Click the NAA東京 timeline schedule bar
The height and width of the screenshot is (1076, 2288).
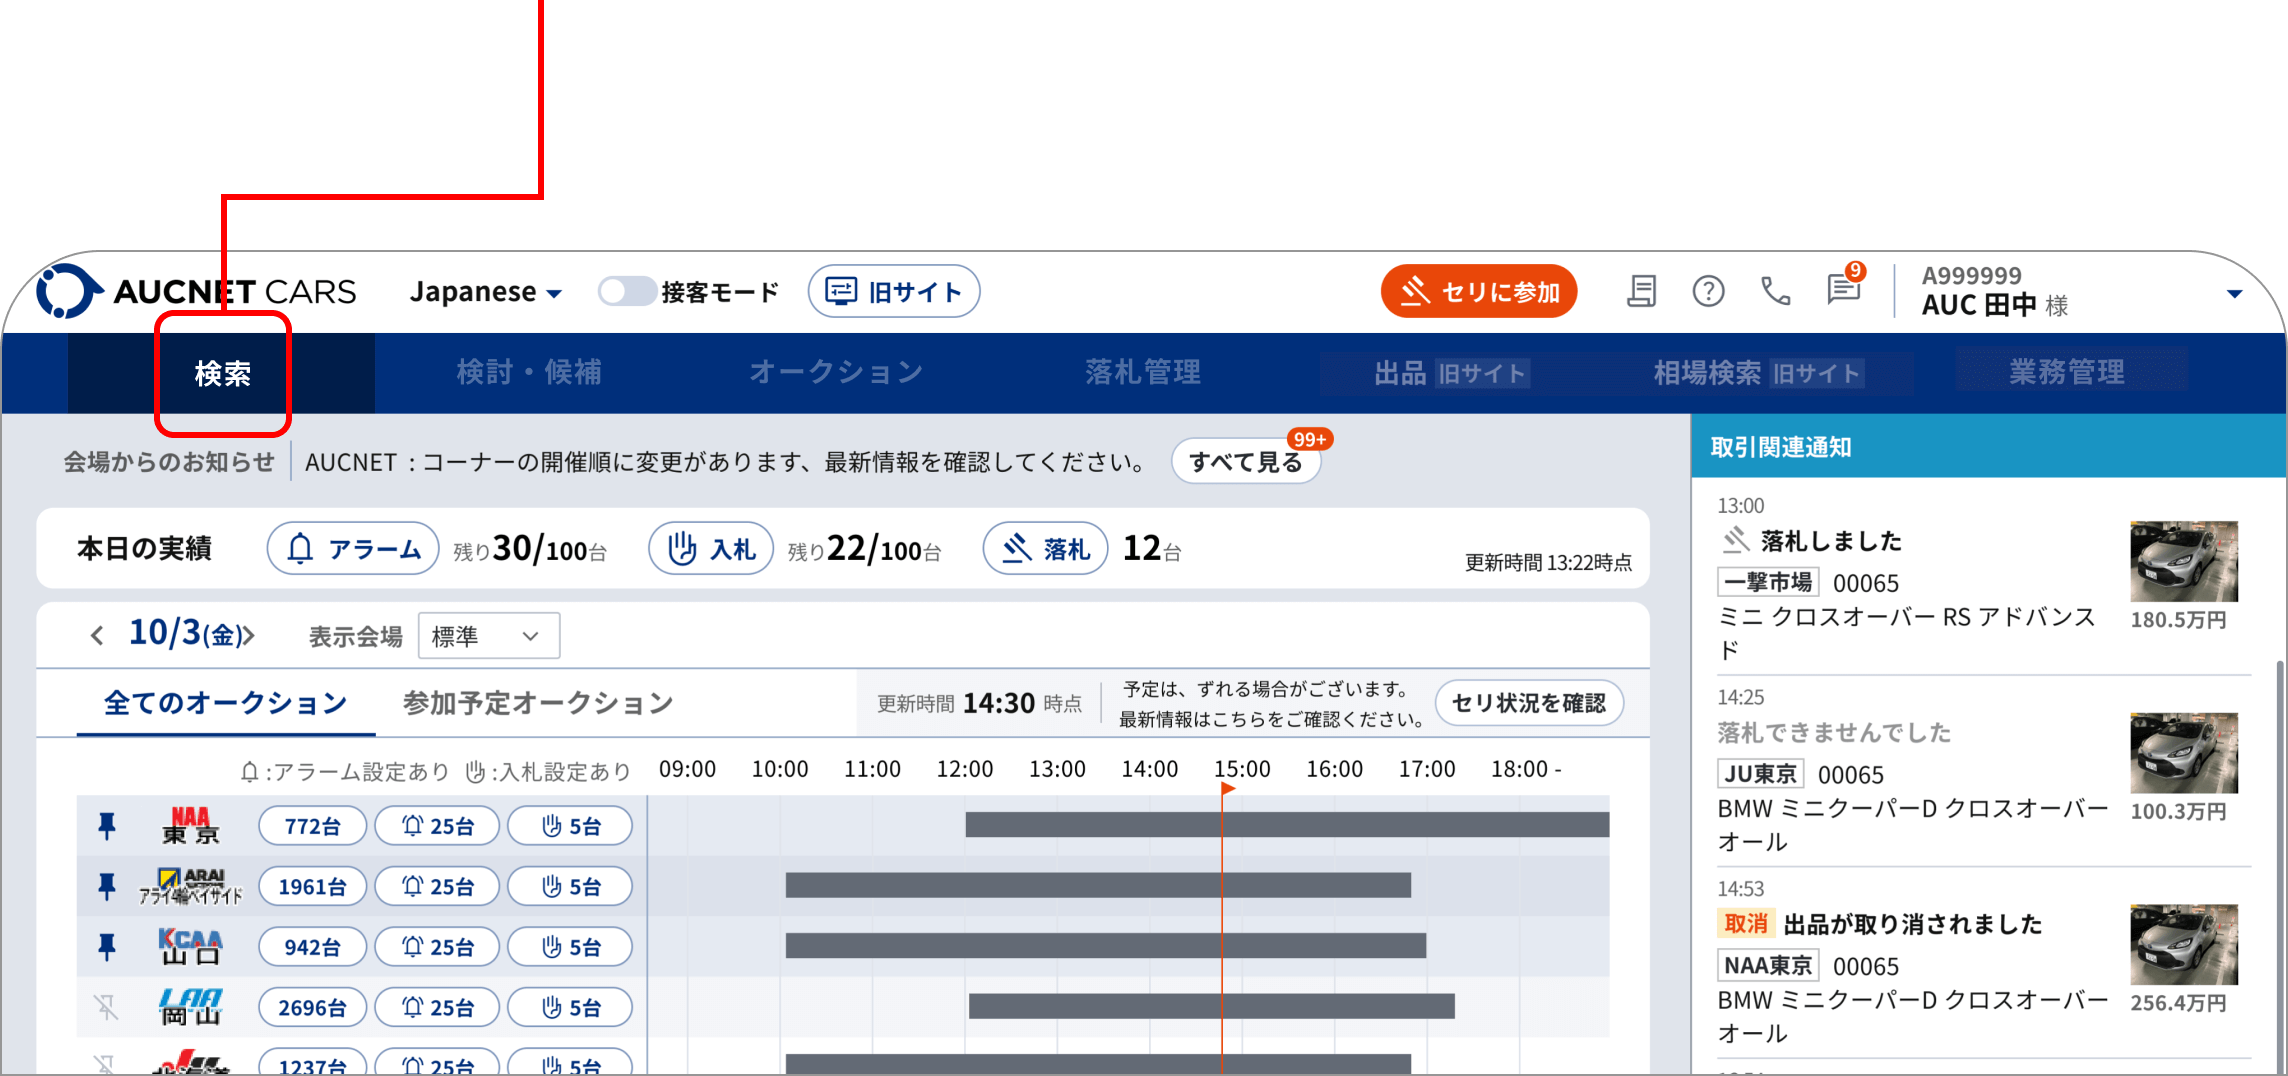point(1286,825)
